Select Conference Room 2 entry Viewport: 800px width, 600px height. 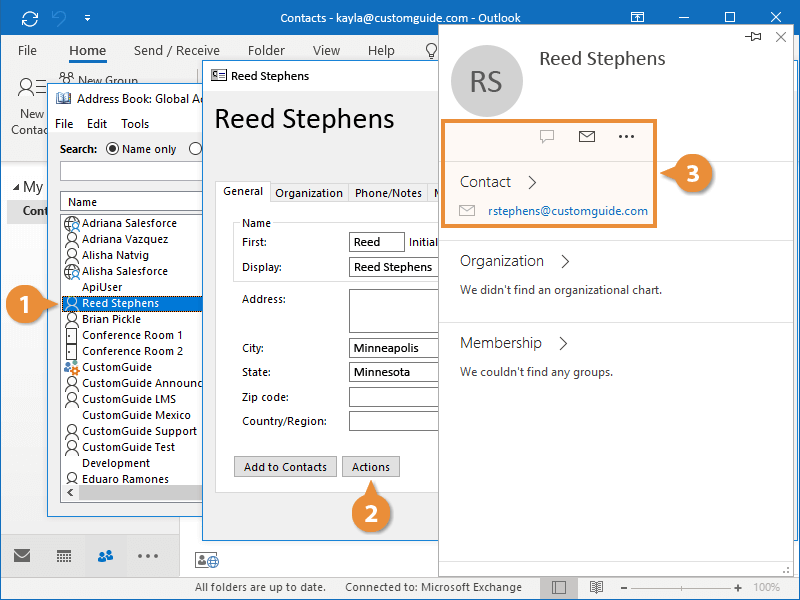coord(132,351)
